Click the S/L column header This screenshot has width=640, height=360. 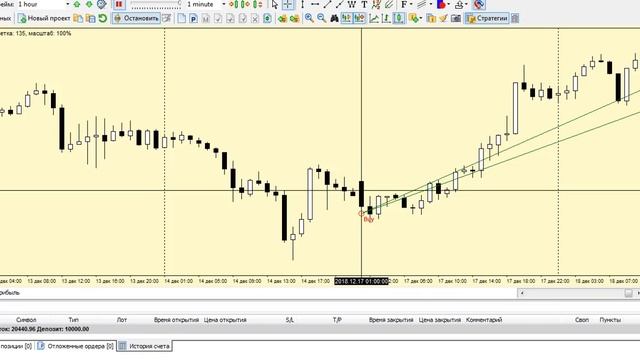coord(290,320)
